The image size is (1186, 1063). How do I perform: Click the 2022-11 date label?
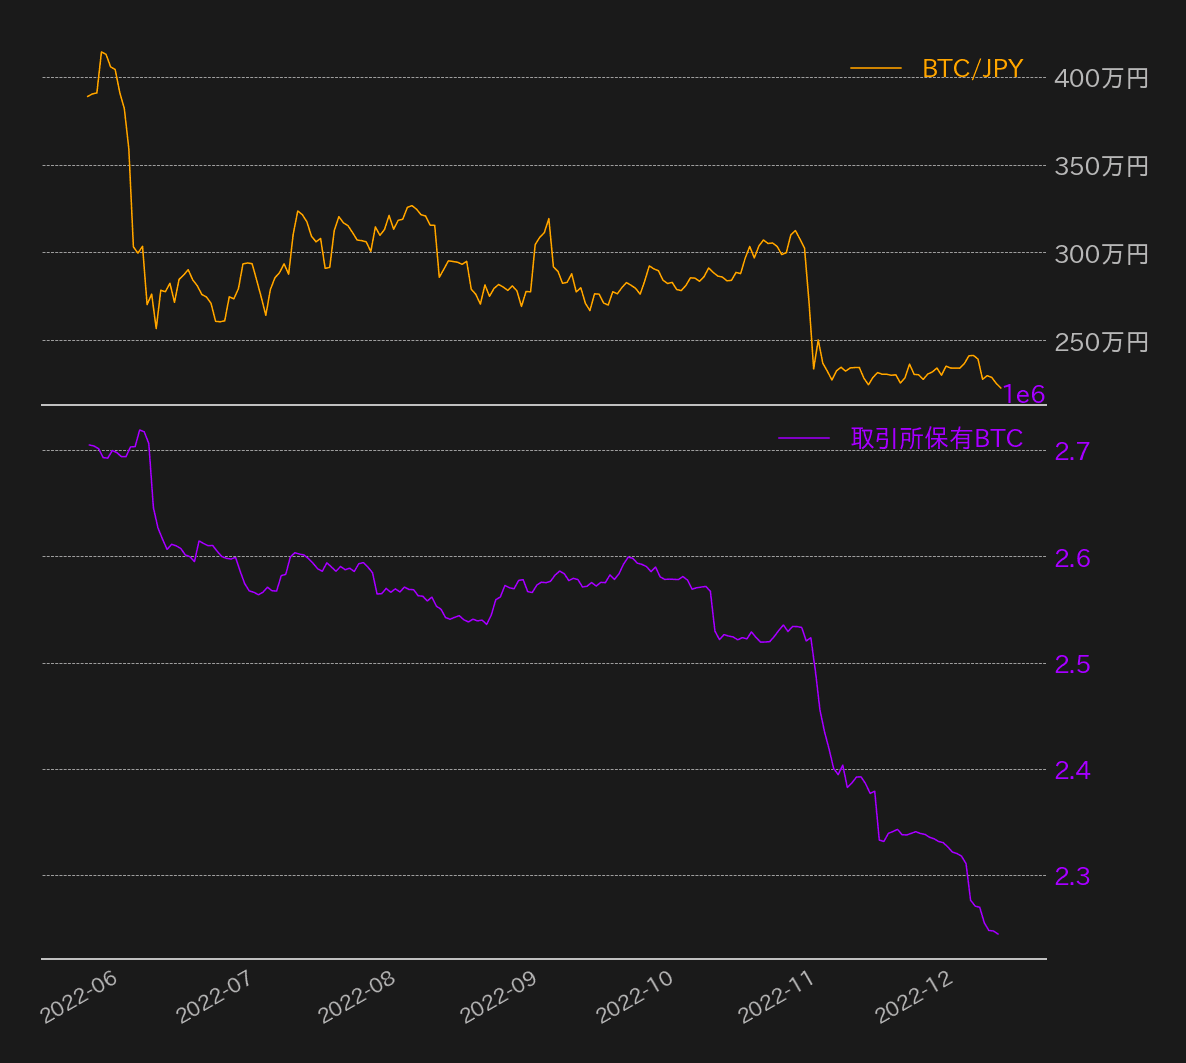(776, 997)
